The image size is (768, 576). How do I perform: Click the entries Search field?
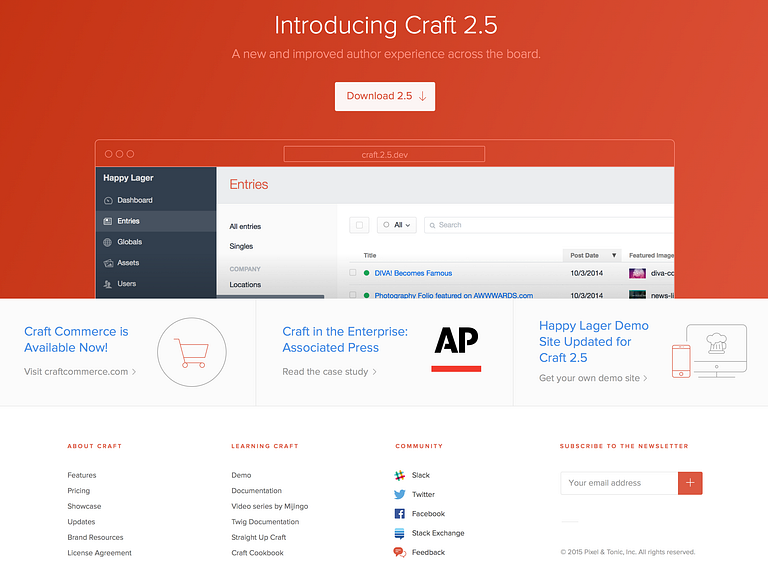pos(549,225)
